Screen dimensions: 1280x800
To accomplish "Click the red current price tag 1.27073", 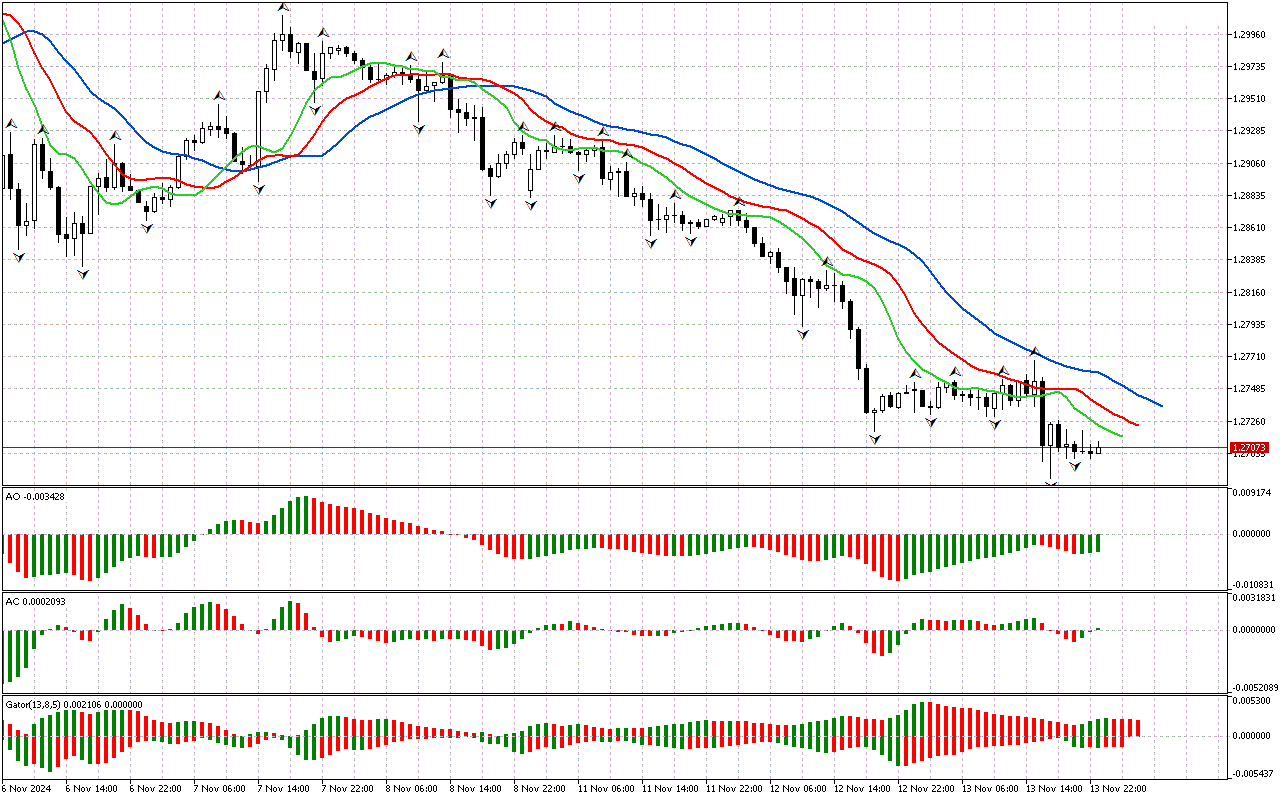I will (1250, 448).
